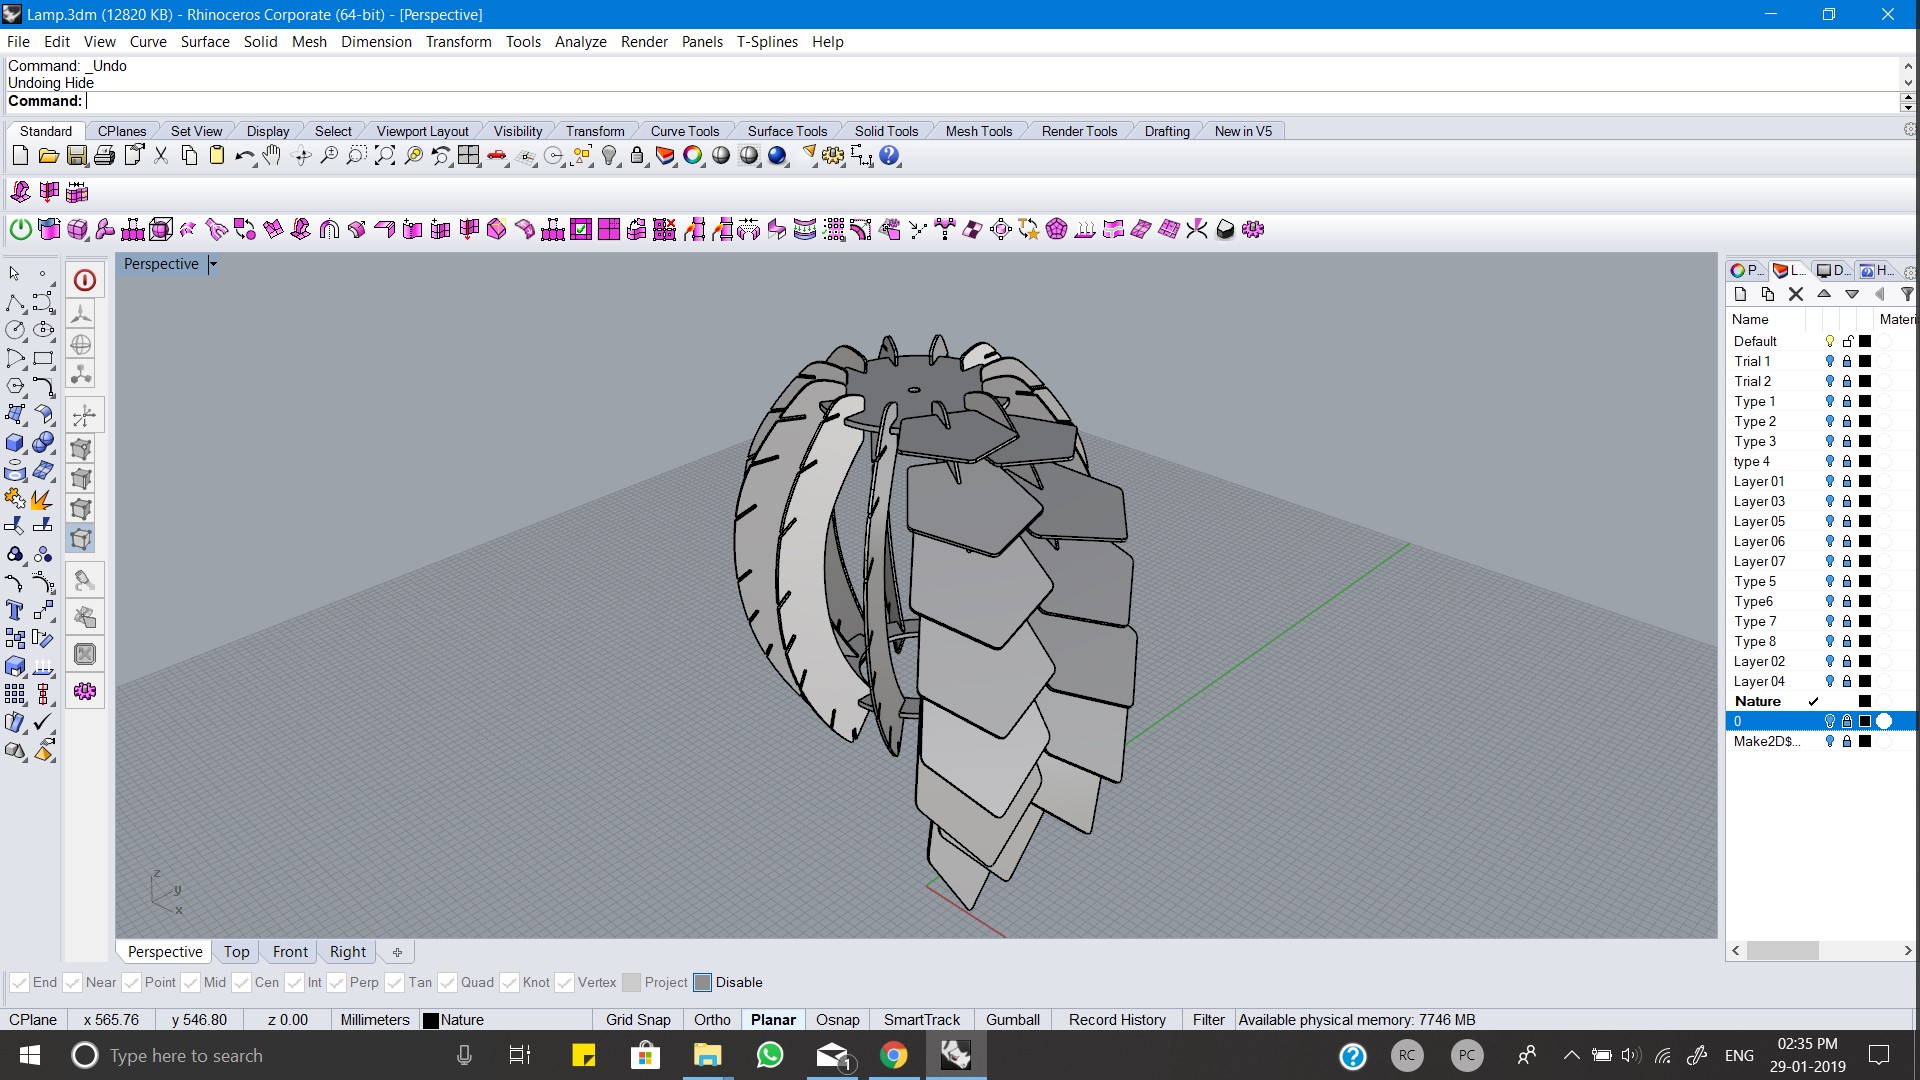Image resolution: width=1920 pixels, height=1080 pixels.
Task: Switch to the Curve Tools toolbar tab
Action: click(x=684, y=131)
